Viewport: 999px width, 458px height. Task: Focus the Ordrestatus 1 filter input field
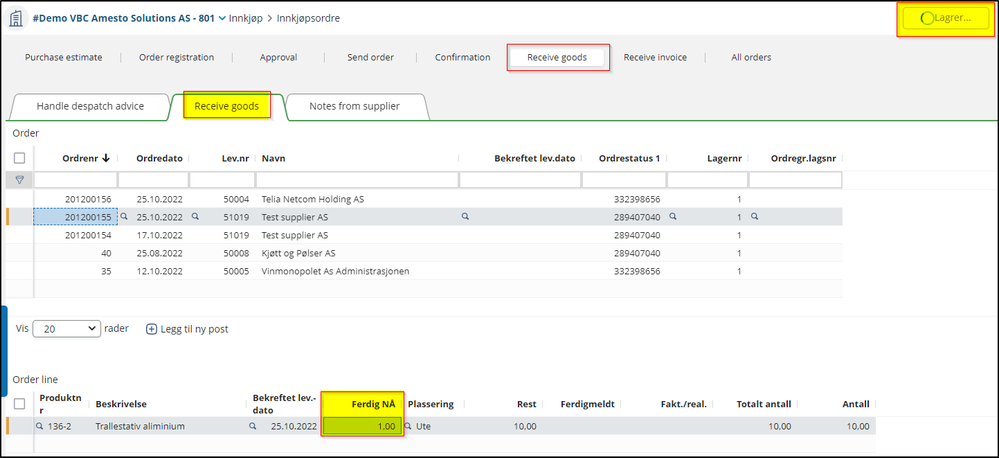tap(624, 180)
